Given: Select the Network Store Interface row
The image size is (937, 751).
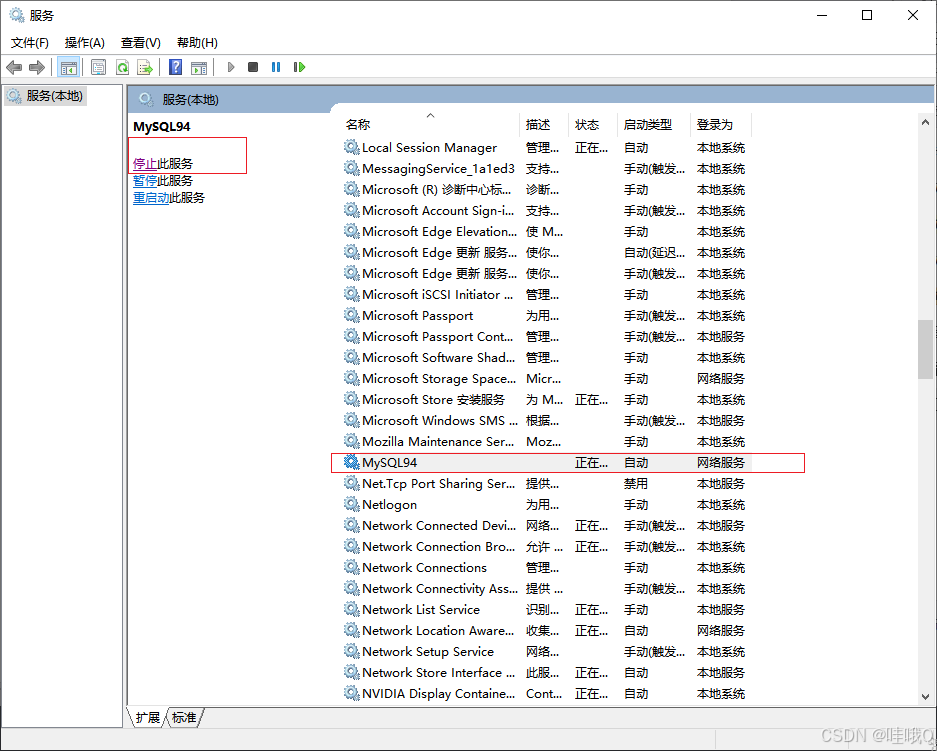Looking at the screenshot, I should pyautogui.click(x=547, y=672).
